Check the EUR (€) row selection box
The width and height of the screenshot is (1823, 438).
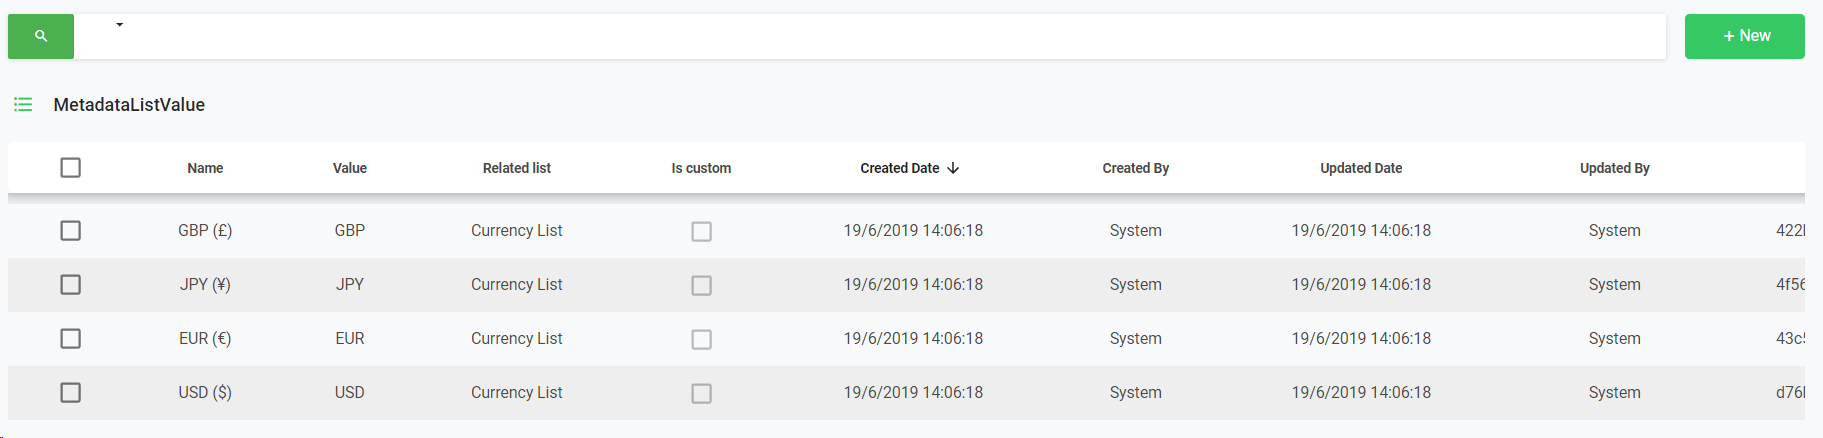(x=70, y=339)
